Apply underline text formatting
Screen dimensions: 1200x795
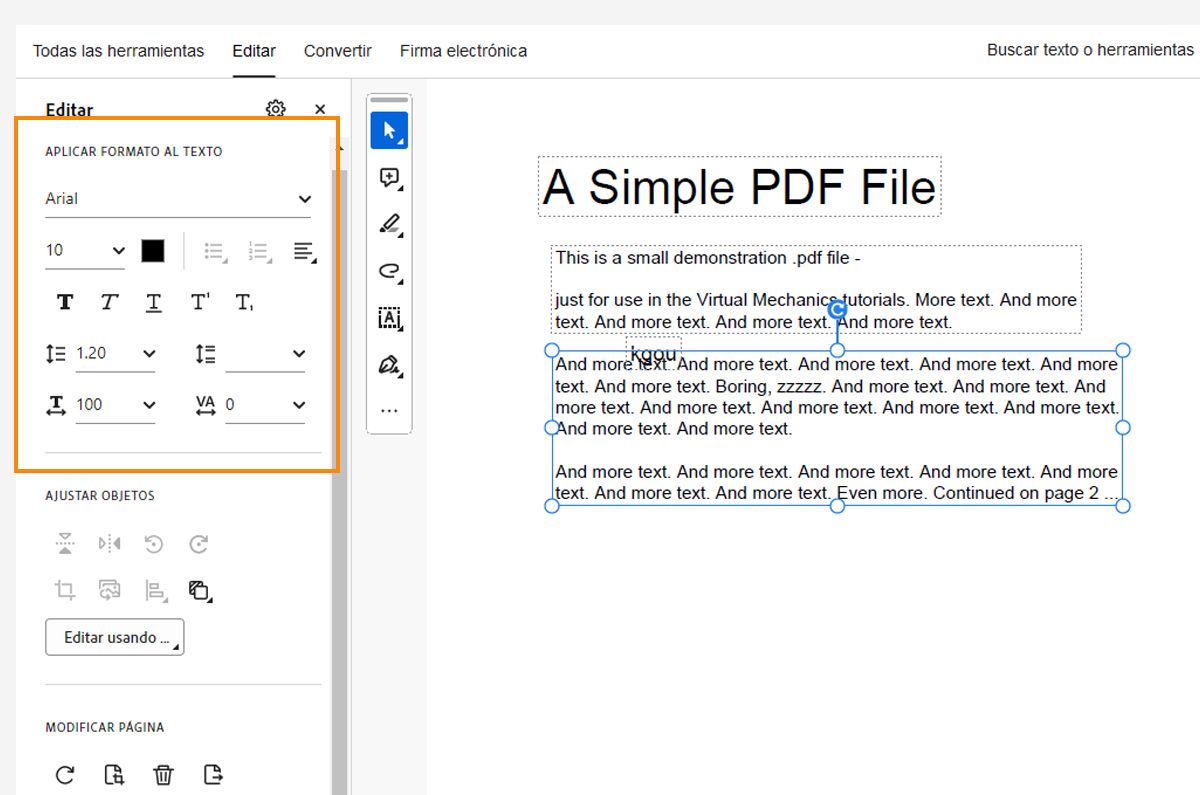(153, 302)
